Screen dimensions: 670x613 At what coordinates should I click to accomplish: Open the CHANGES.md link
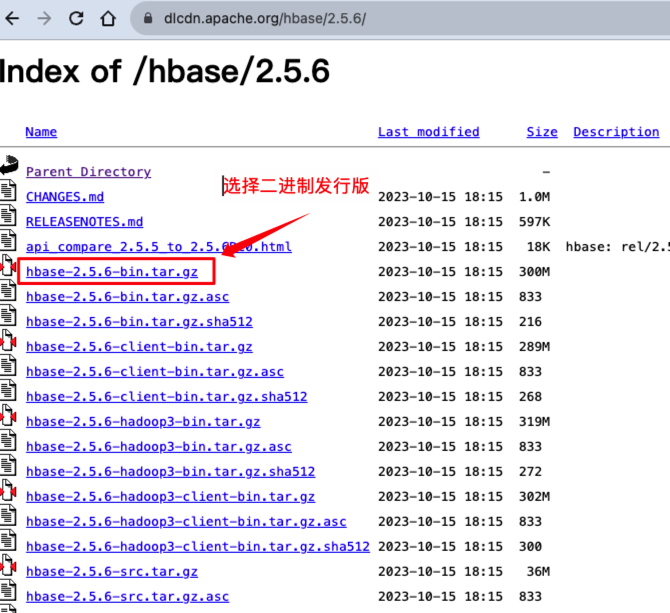pos(65,197)
